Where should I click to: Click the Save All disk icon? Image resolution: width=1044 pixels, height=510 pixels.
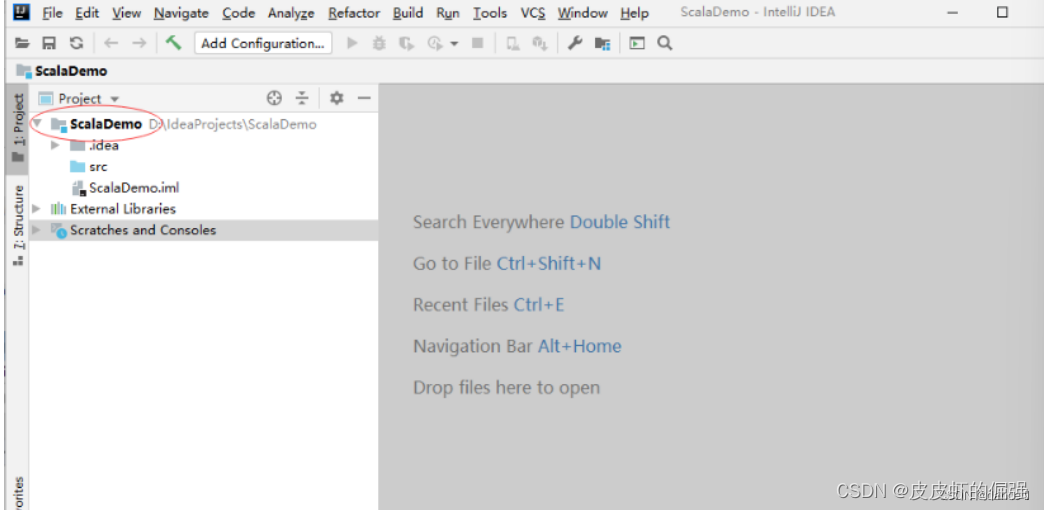tap(49, 43)
